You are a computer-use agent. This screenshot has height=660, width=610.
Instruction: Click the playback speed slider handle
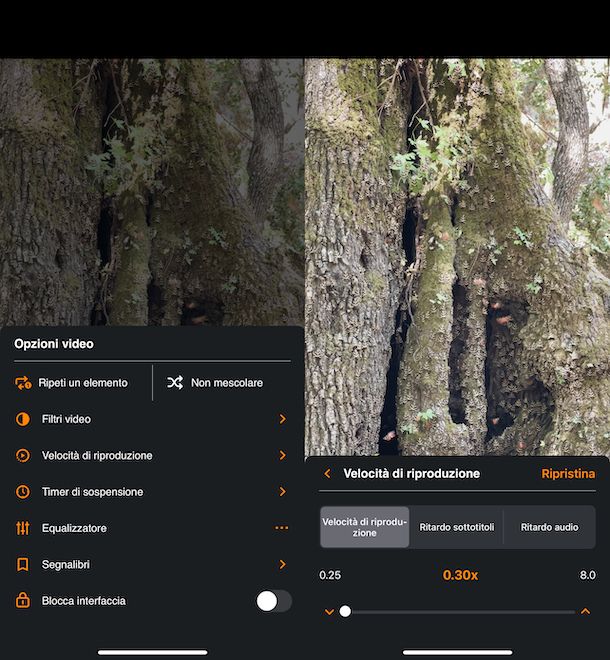[345, 611]
